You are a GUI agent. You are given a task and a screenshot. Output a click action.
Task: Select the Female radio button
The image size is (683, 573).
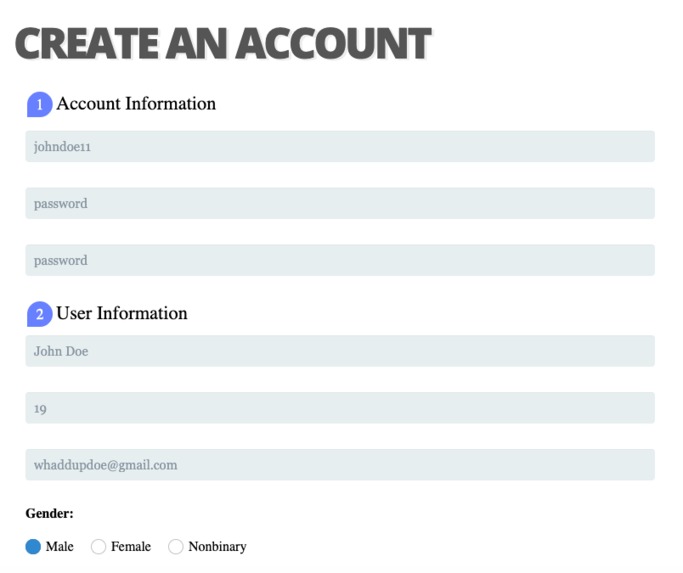point(98,546)
